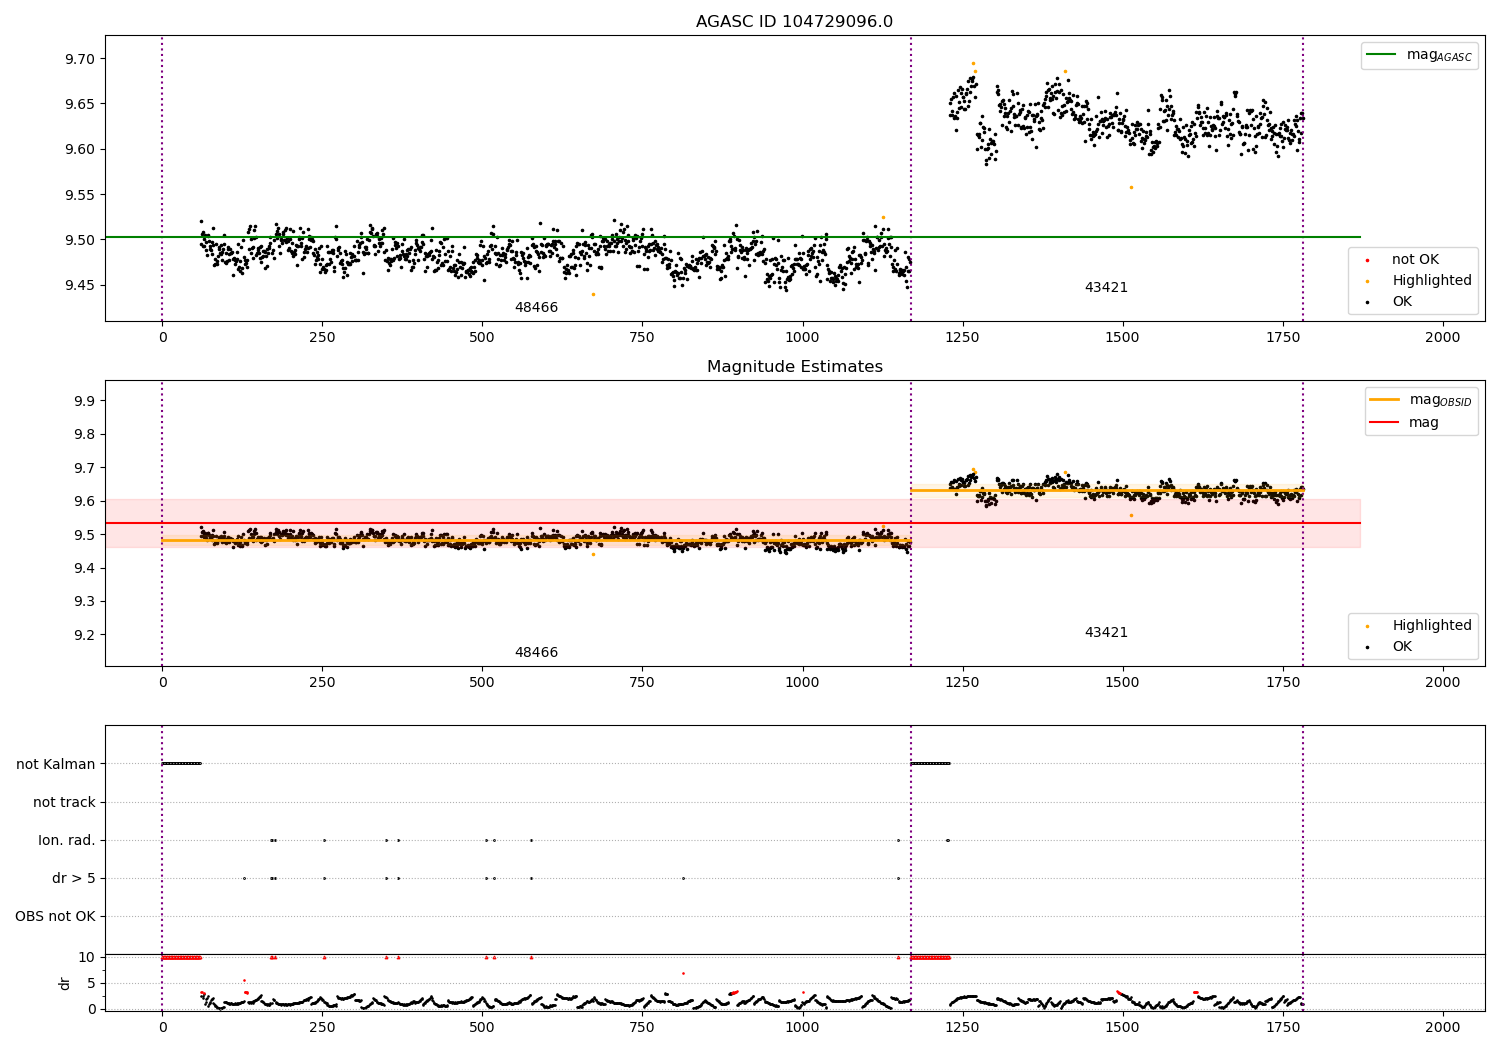
Task: Click the '9.3' y-axis tick in middle panel
Action: [x=85, y=602]
